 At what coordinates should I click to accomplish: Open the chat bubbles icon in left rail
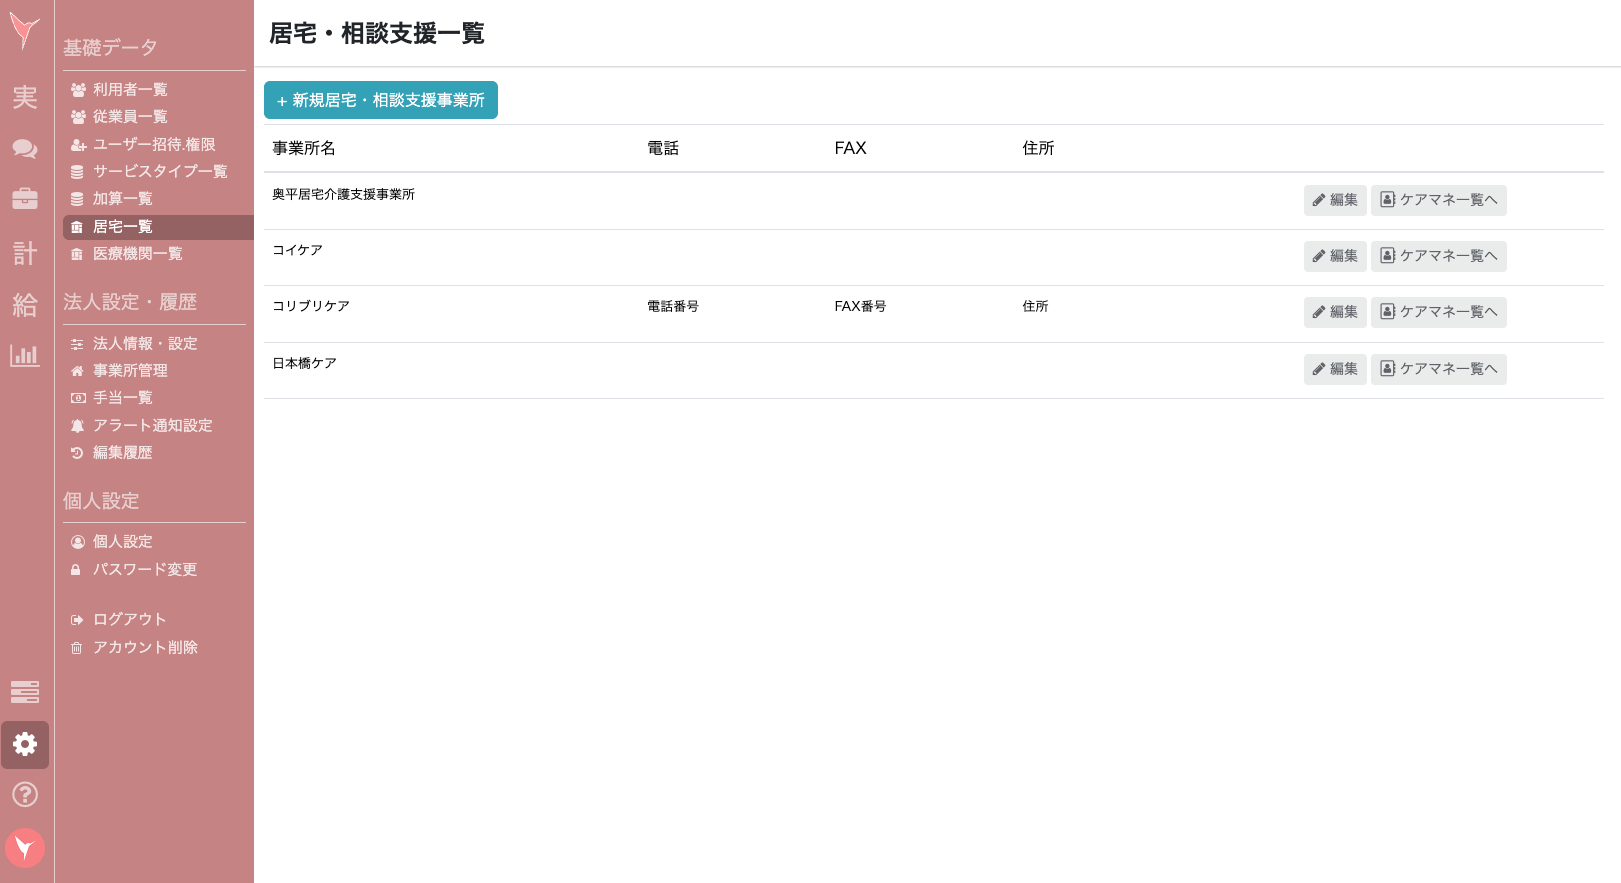(25, 149)
